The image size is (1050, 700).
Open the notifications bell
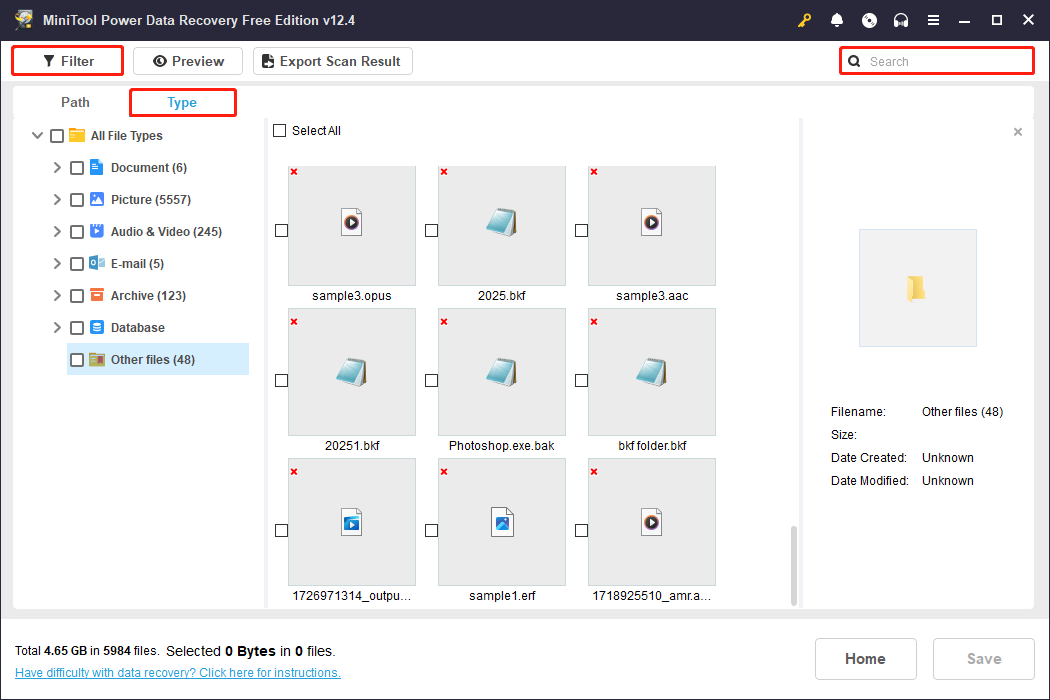click(837, 20)
